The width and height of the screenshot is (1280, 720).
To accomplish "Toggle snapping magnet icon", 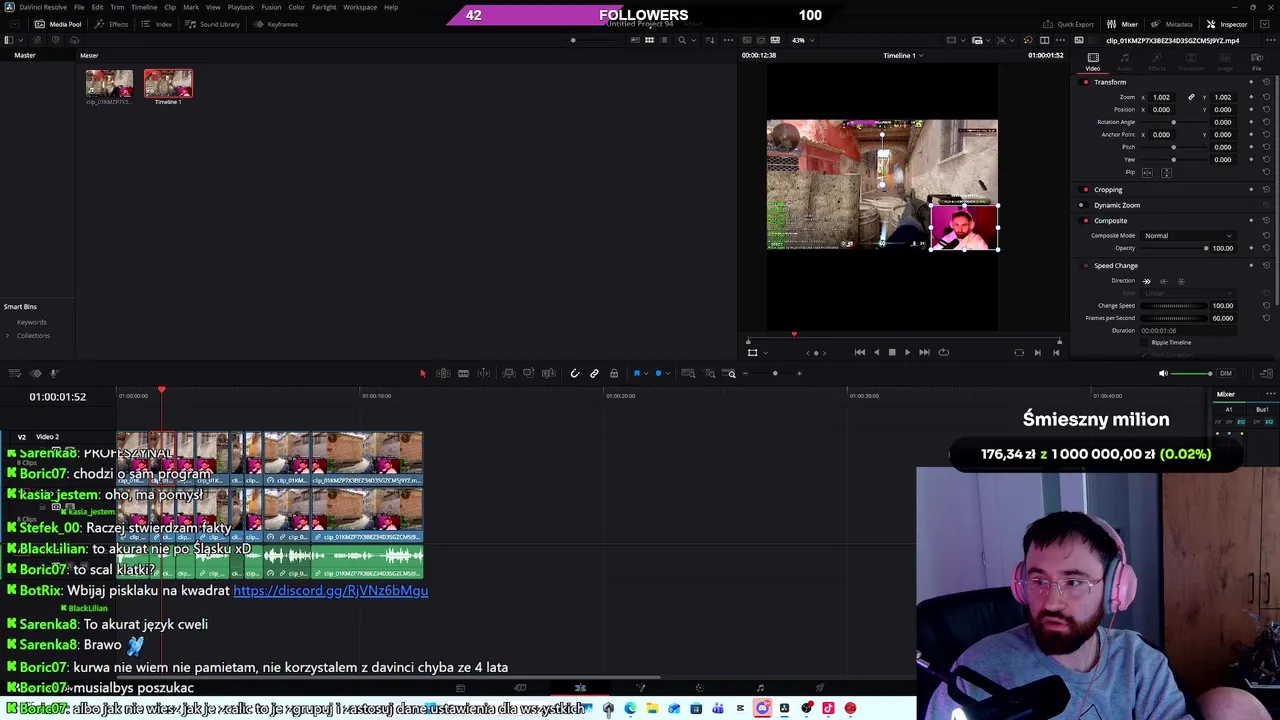I will point(574,373).
